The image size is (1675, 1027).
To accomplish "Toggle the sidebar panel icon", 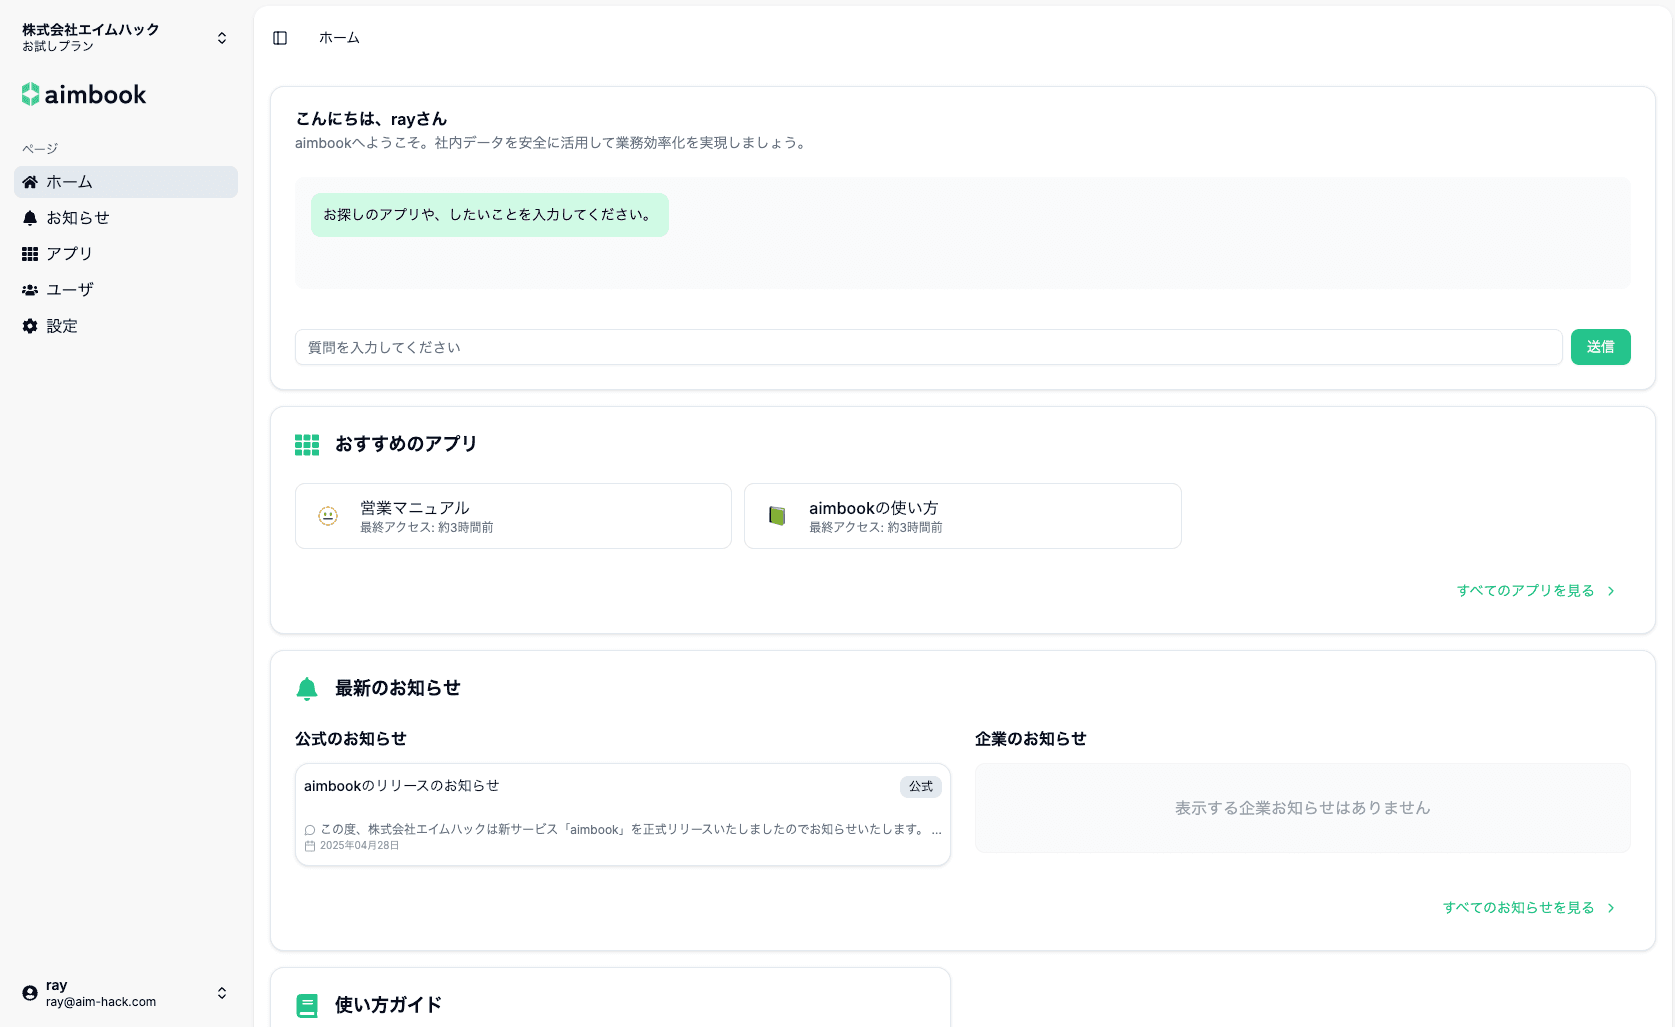I will point(280,38).
